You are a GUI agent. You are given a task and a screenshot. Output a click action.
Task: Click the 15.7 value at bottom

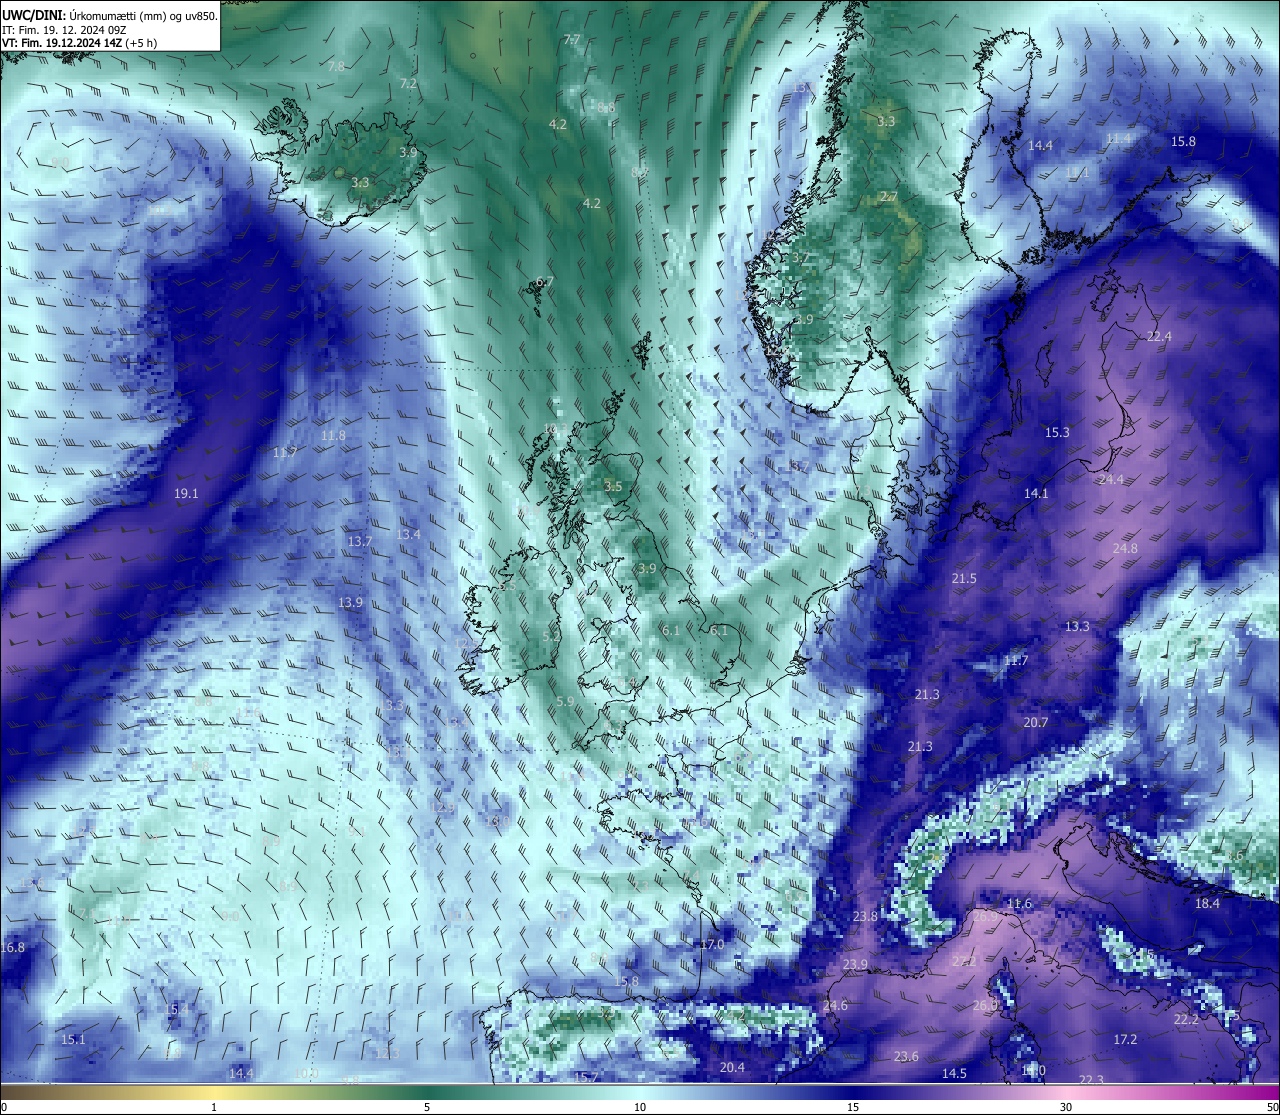[585, 1077]
